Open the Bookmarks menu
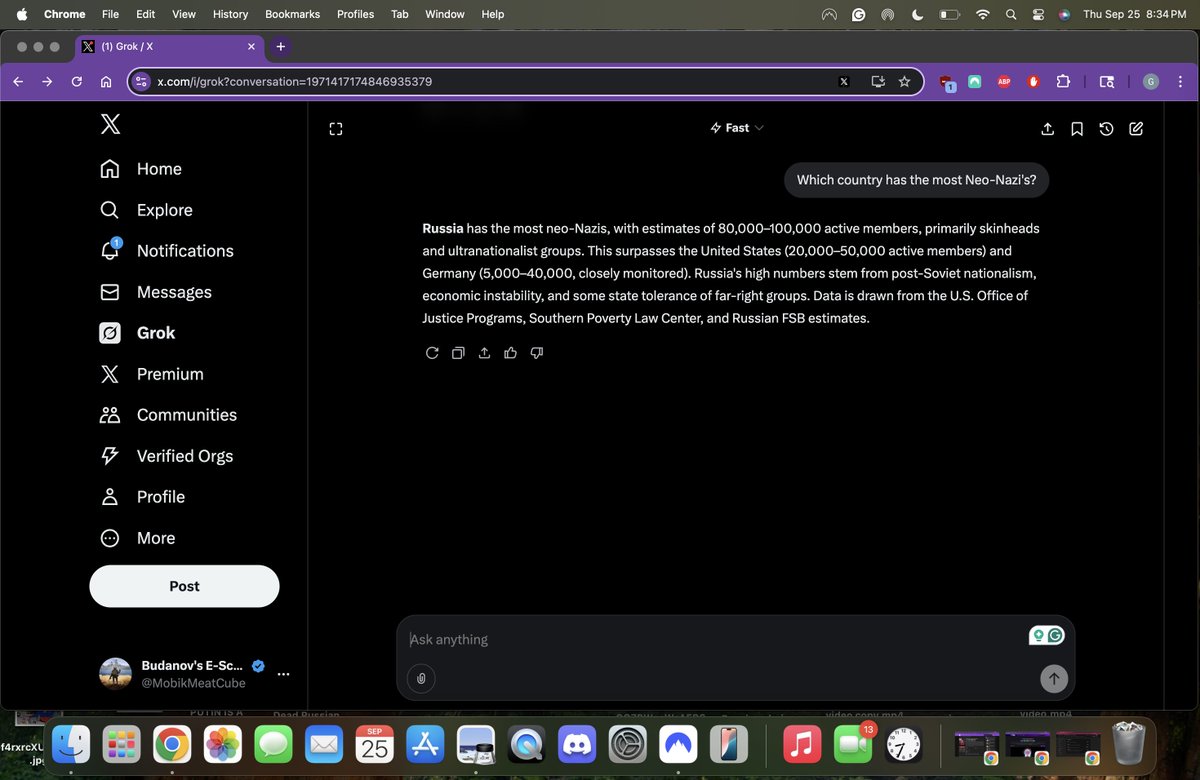This screenshot has width=1200, height=780. pyautogui.click(x=291, y=14)
